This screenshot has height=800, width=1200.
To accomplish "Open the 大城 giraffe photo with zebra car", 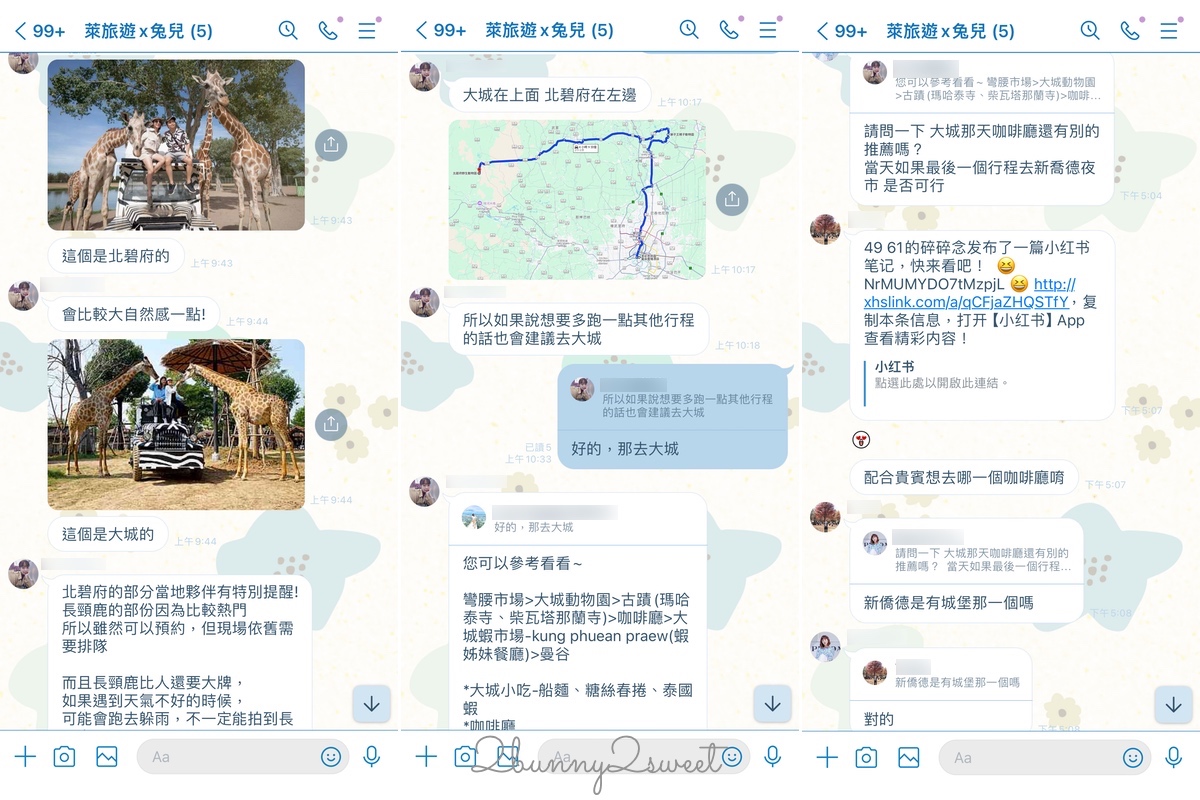I will point(176,425).
